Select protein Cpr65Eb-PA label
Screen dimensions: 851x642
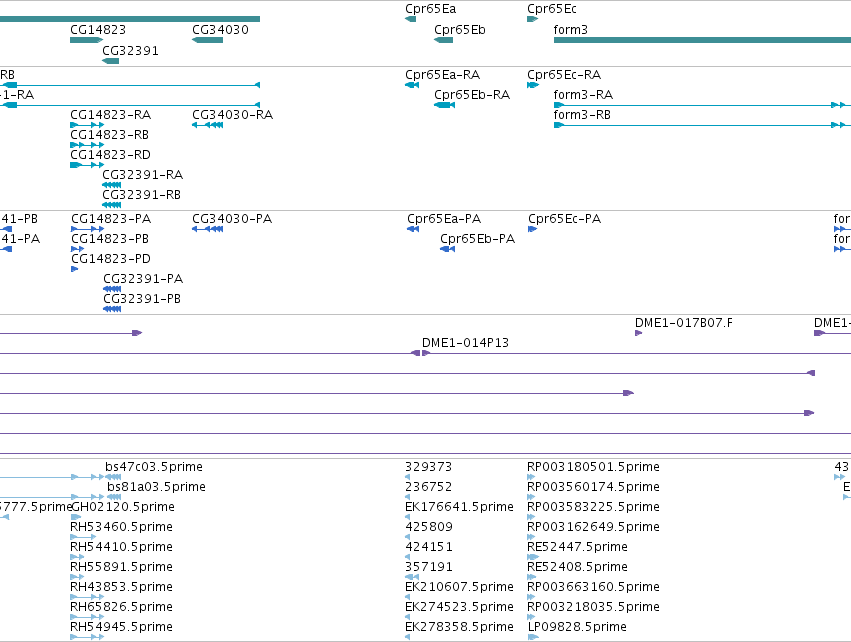click(x=477, y=239)
